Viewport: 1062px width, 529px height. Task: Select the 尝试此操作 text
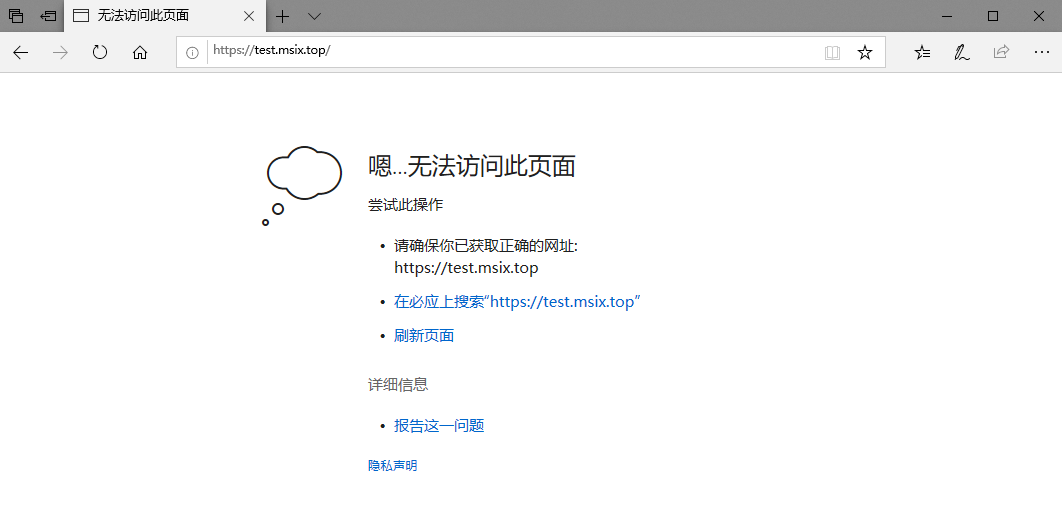(406, 205)
